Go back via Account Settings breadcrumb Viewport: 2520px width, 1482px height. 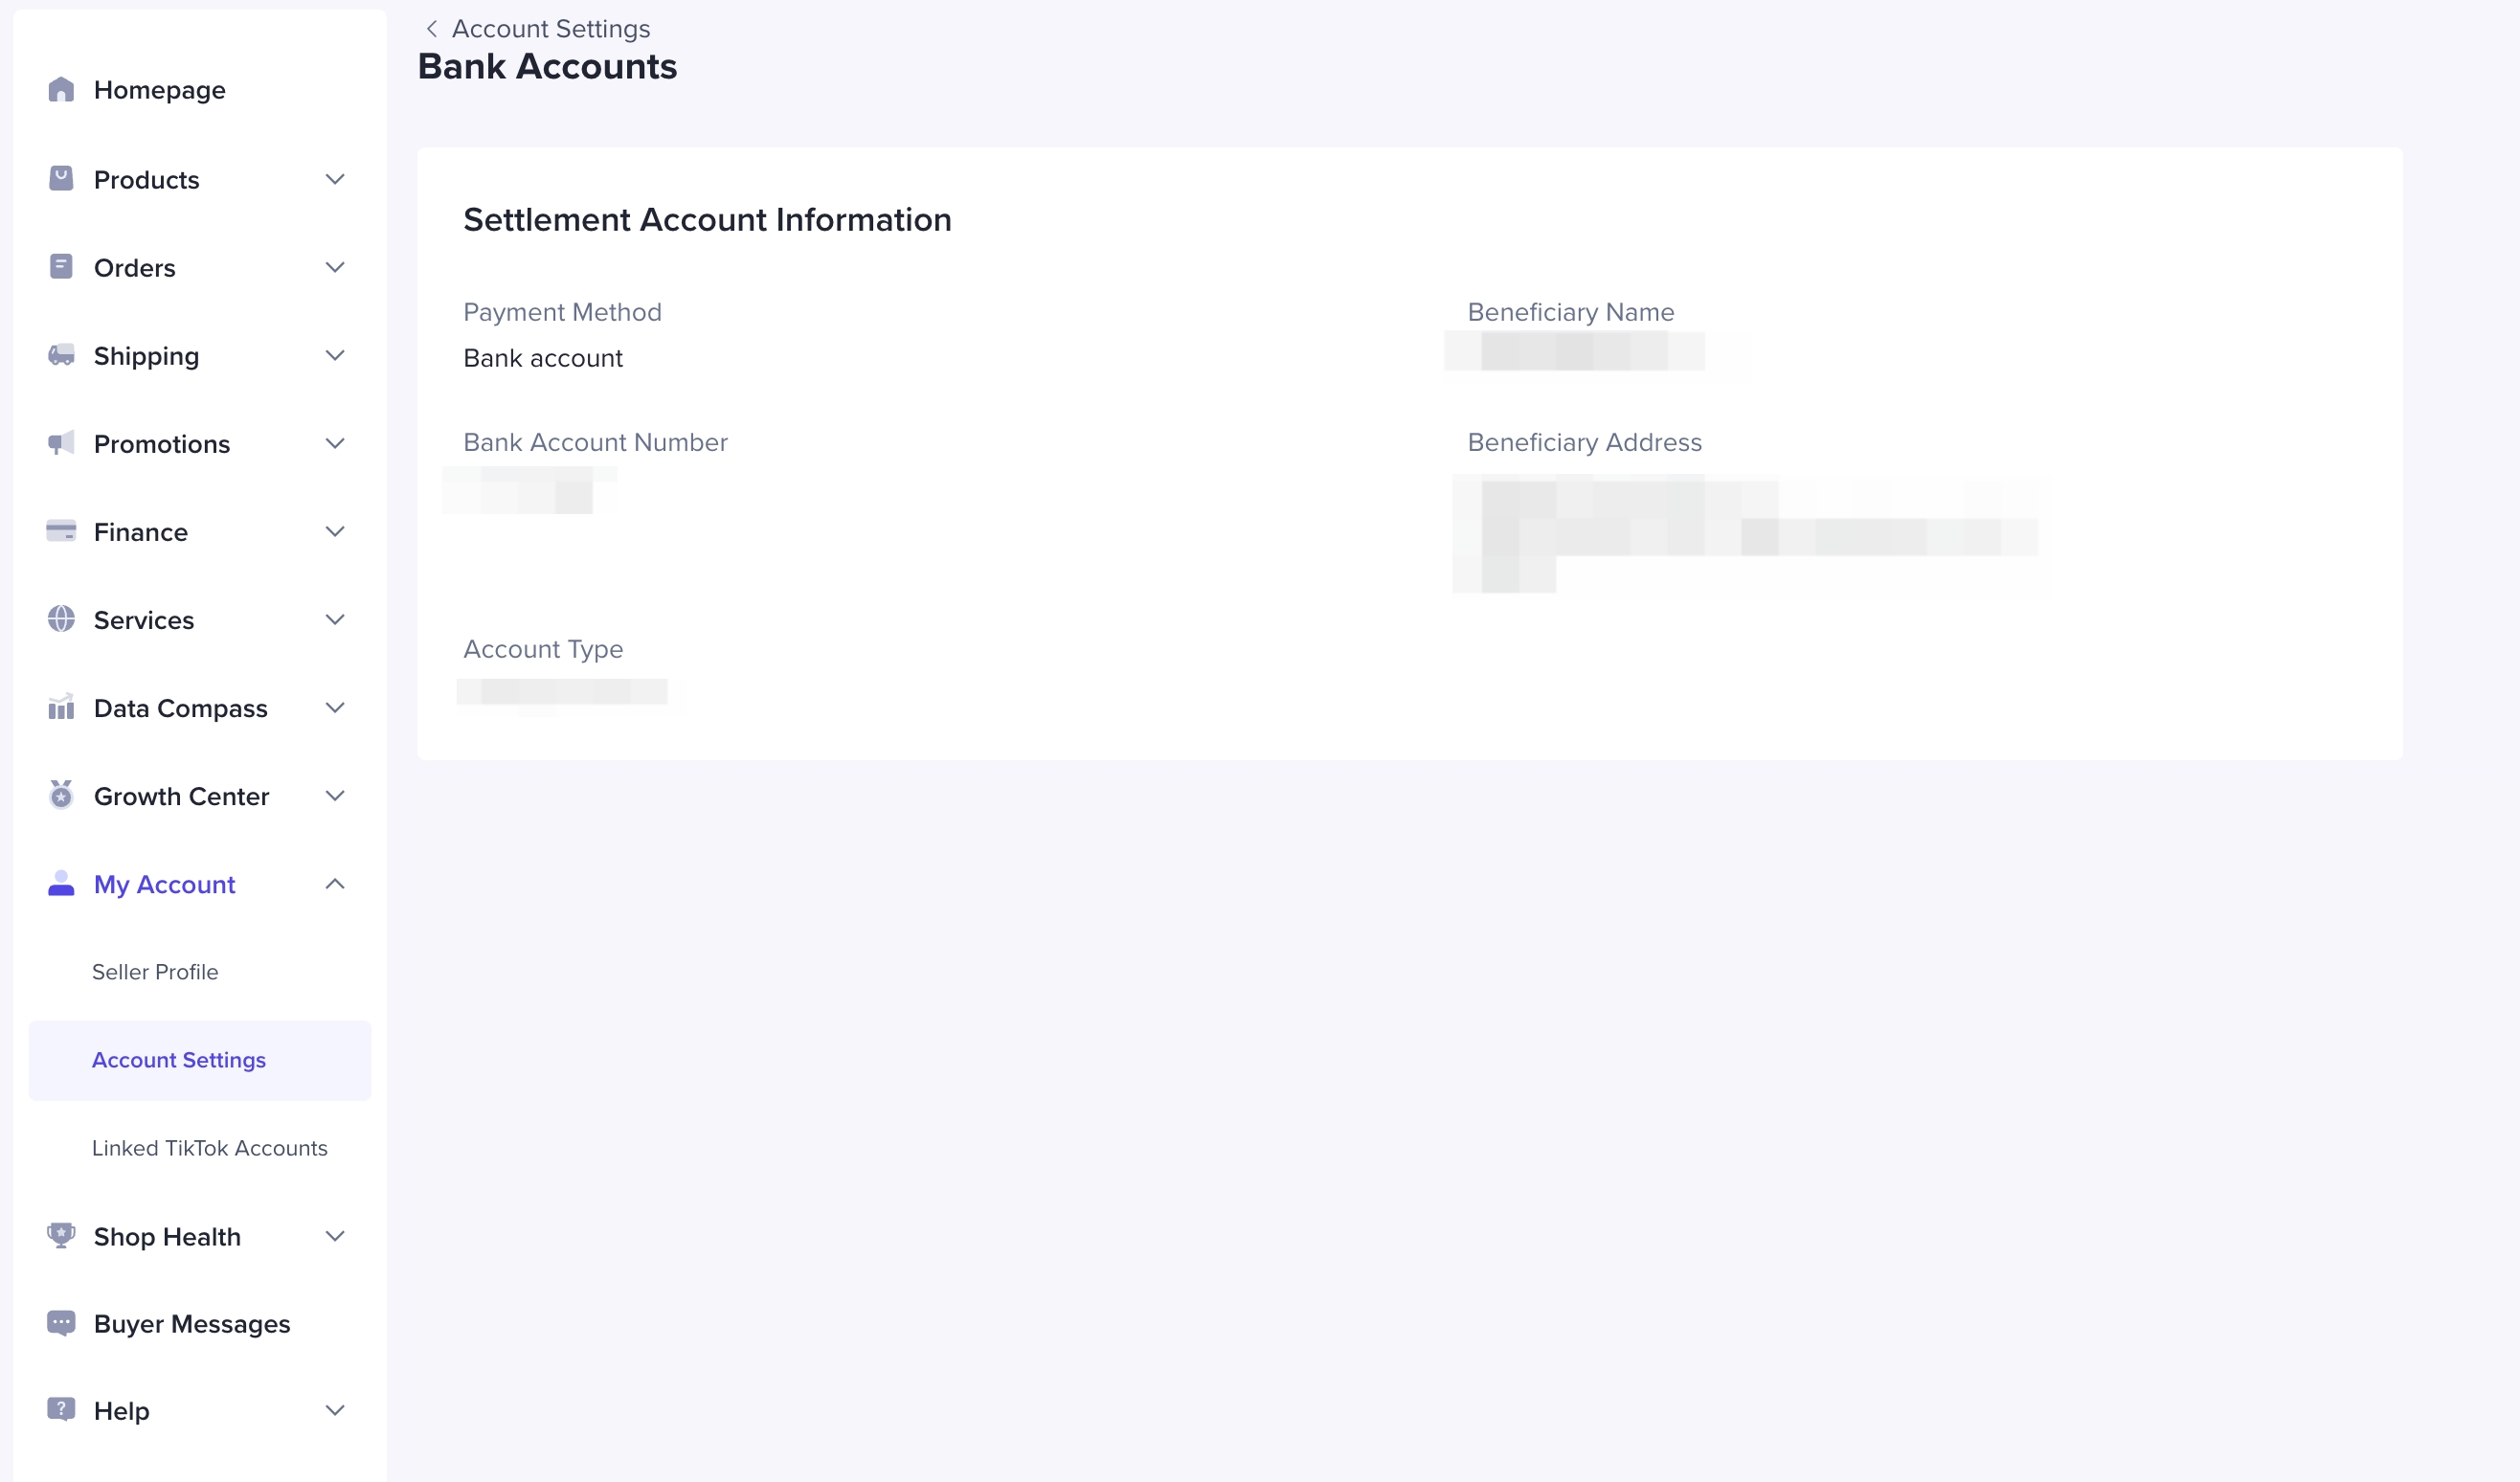click(x=550, y=29)
